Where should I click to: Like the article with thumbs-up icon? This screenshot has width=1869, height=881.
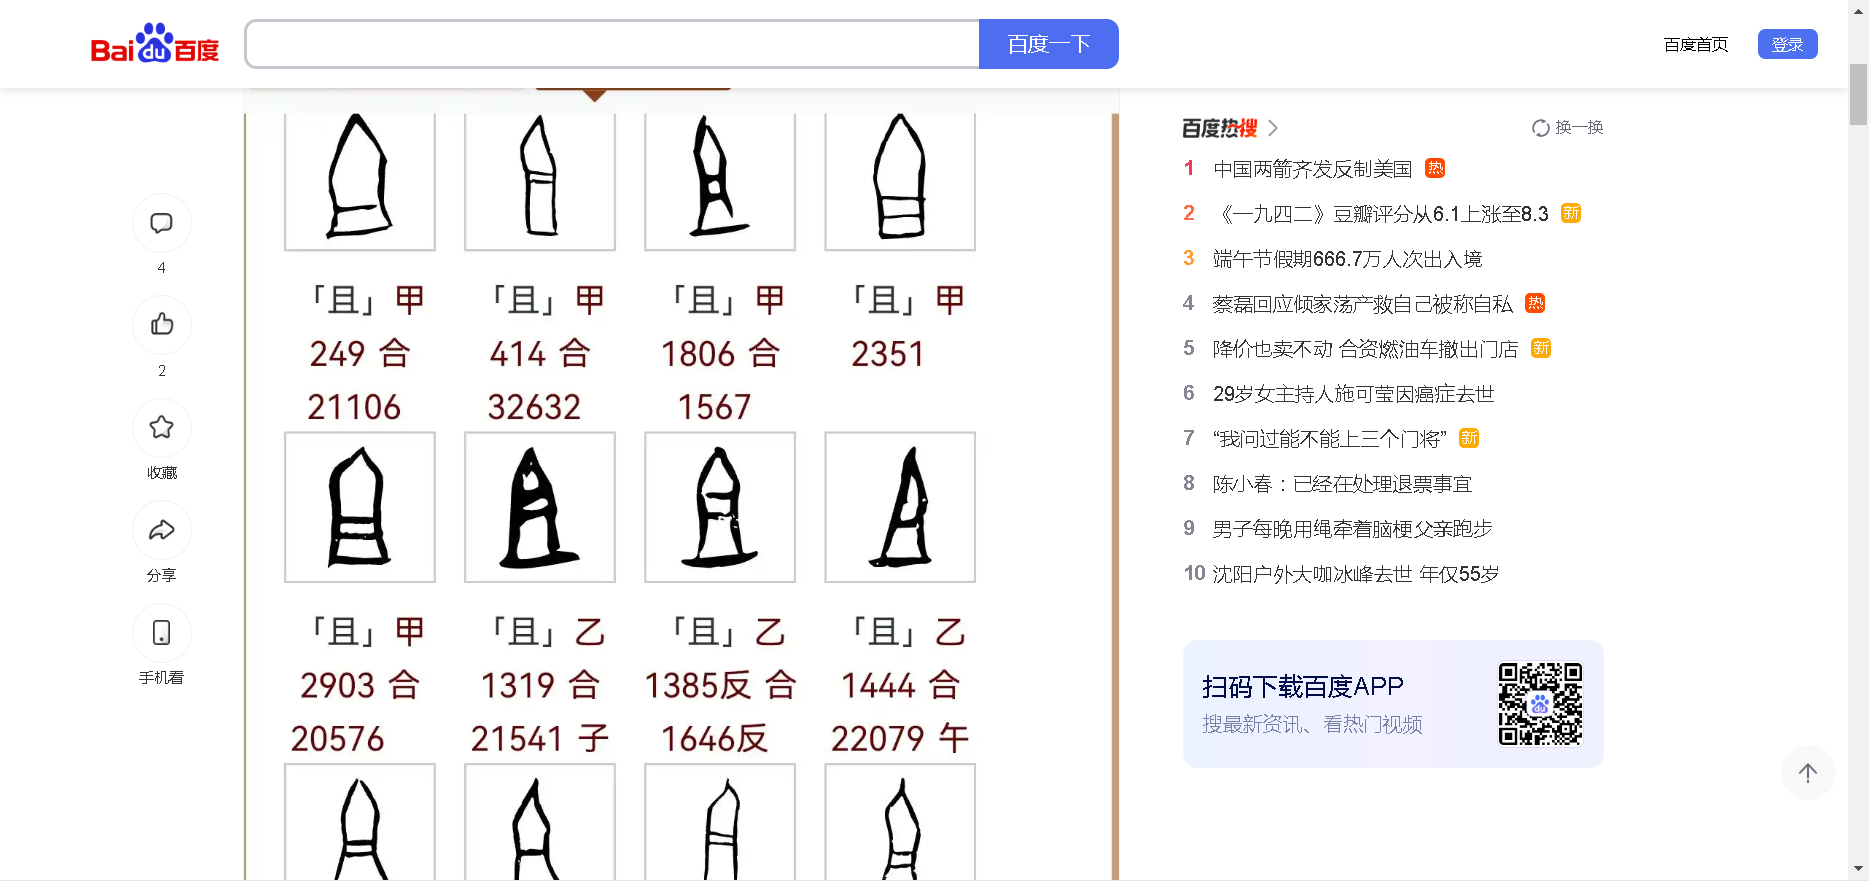pyautogui.click(x=161, y=325)
